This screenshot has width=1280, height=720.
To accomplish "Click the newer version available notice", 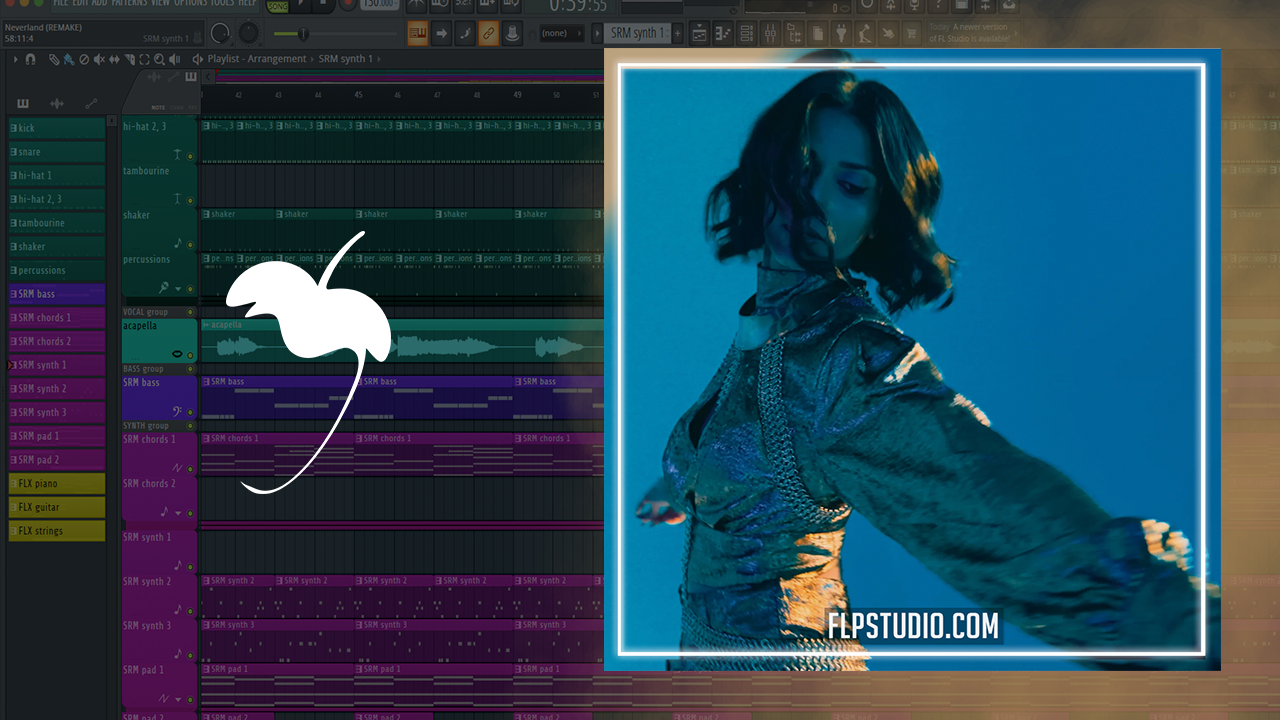I will (974, 33).
